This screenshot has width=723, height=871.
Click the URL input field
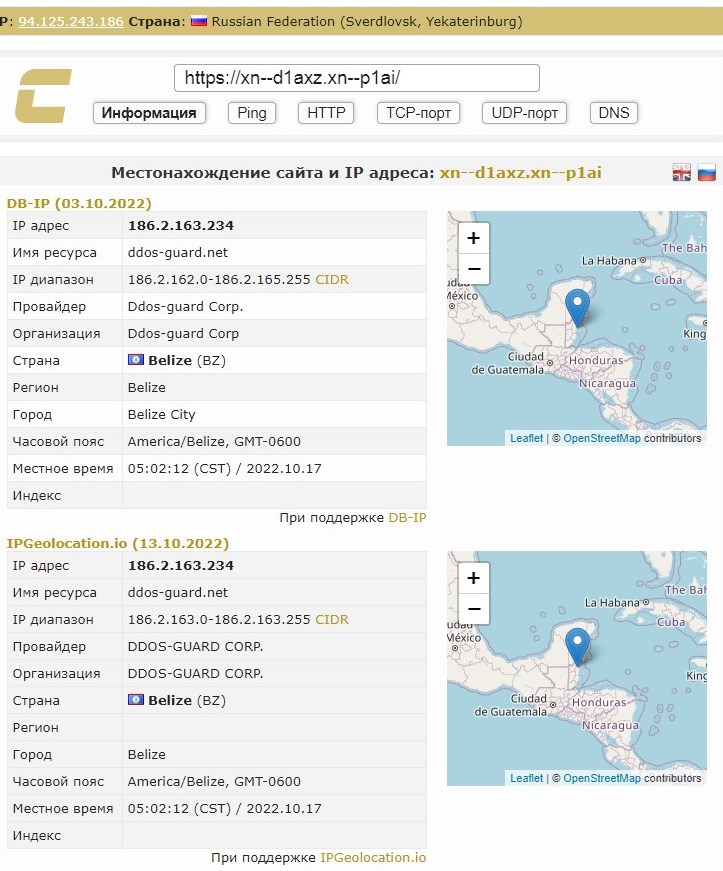pos(356,78)
